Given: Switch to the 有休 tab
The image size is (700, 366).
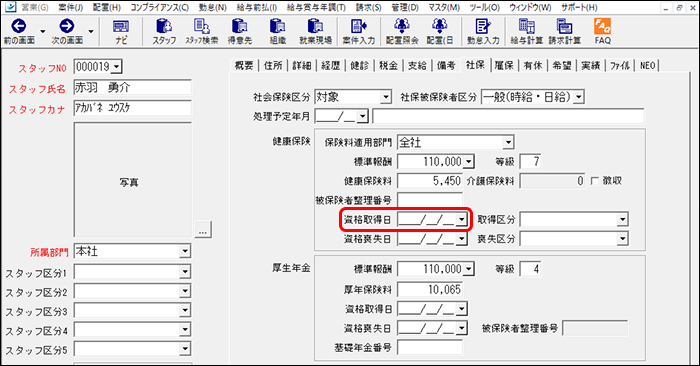Looking at the screenshot, I should [533, 66].
